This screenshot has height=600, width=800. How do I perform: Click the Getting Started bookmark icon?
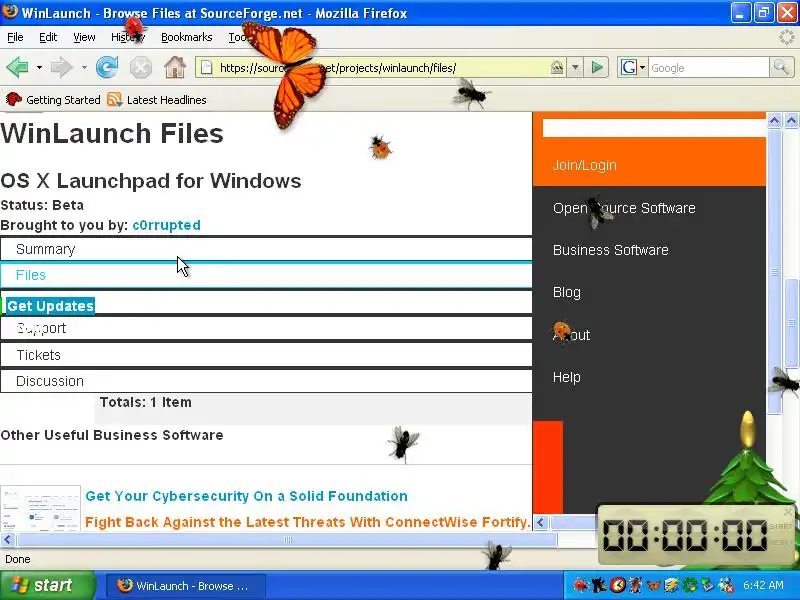click(13, 99)
